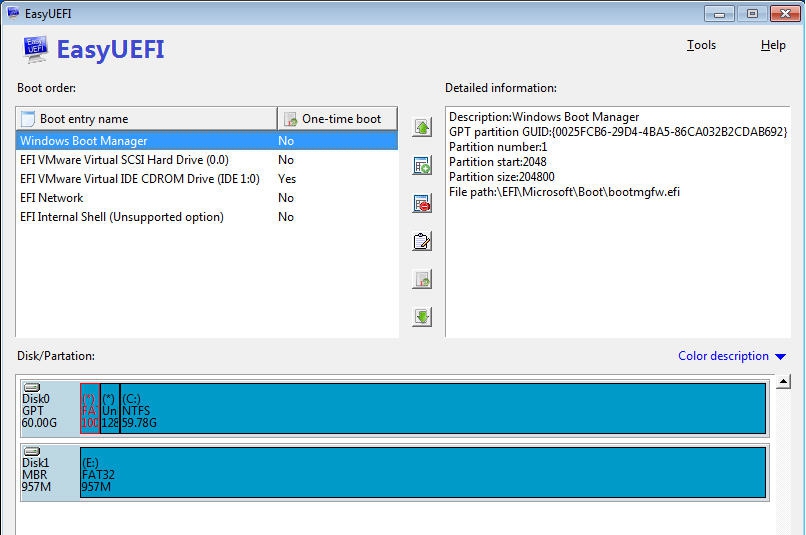This screenshot has width=806, height=535.
Task: Select Windows Boot Manager entry
Action: [x=207, y=141]
